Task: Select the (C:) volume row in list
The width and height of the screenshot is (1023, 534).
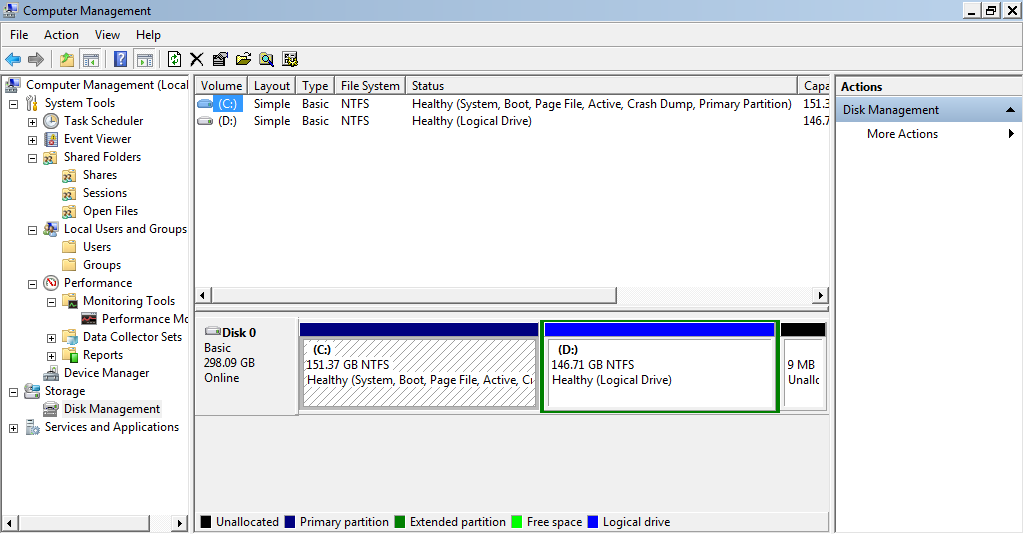Action: [x=512, y=104]
